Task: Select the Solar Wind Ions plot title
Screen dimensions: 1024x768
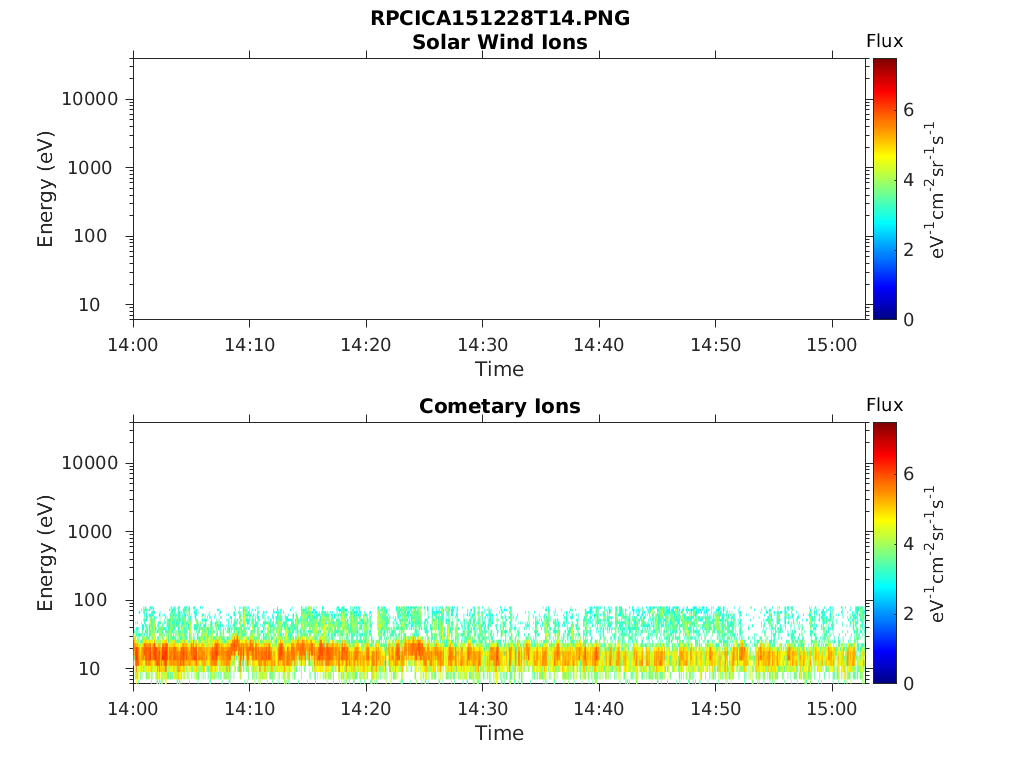Action: click(500, 42)
